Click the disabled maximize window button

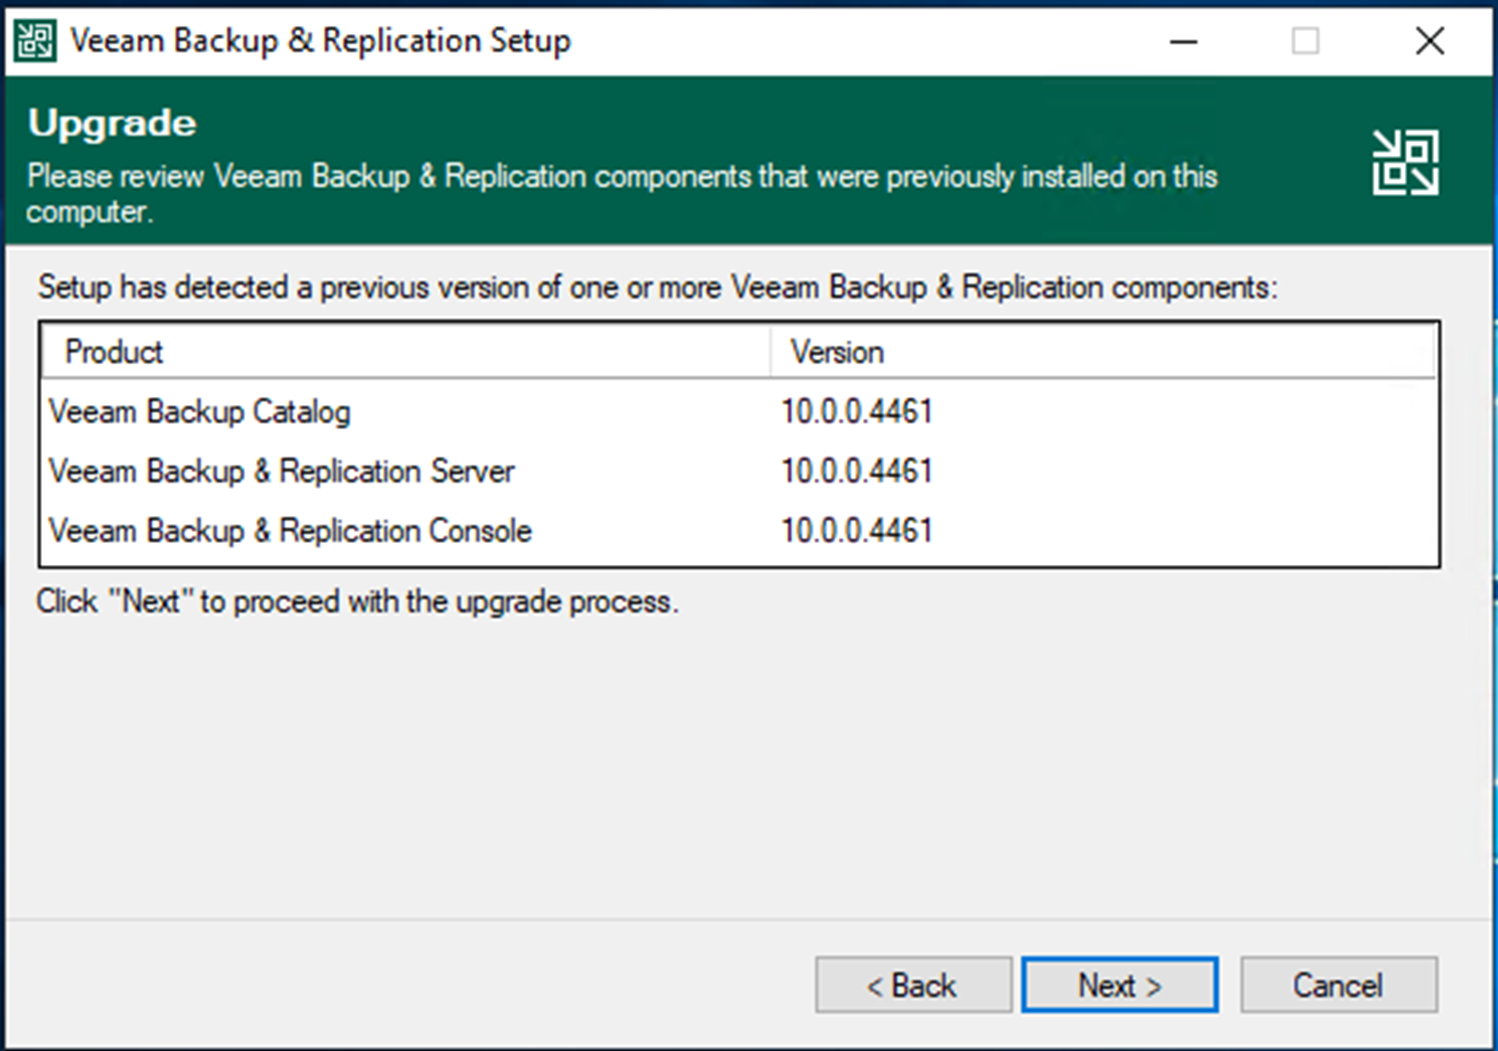click(x=1305, y=41)
